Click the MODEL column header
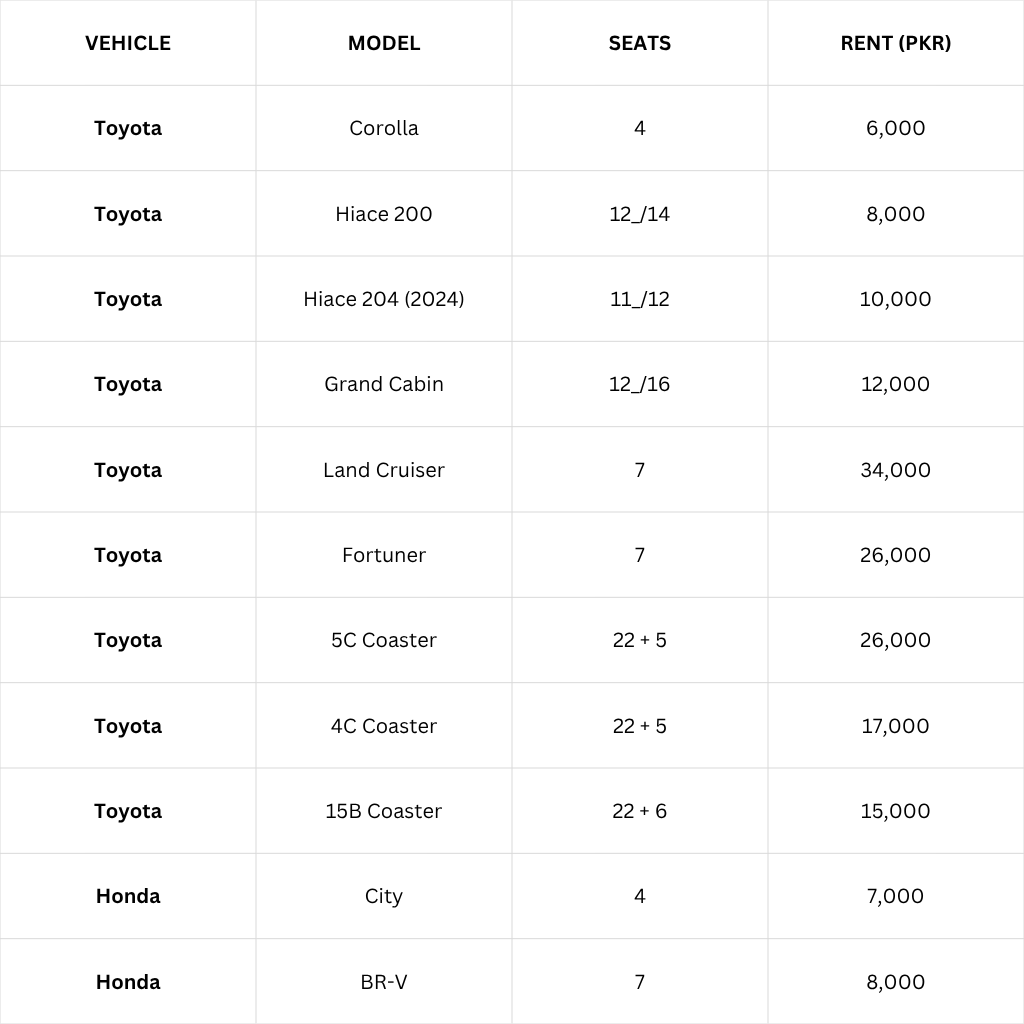1024x1024 pixels. pyautogui.click(x=384, y=43)
